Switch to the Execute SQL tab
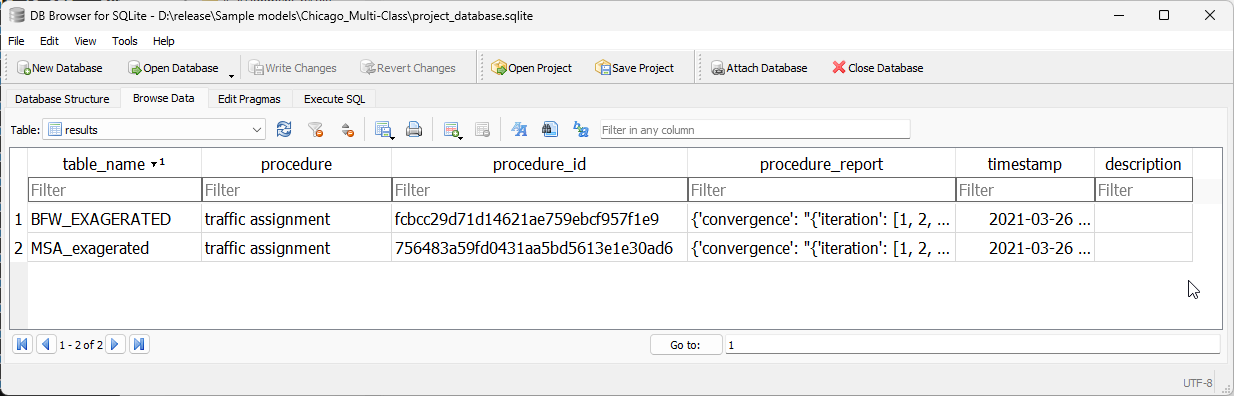The image size is (1234, 396). [x=335, y=99]
